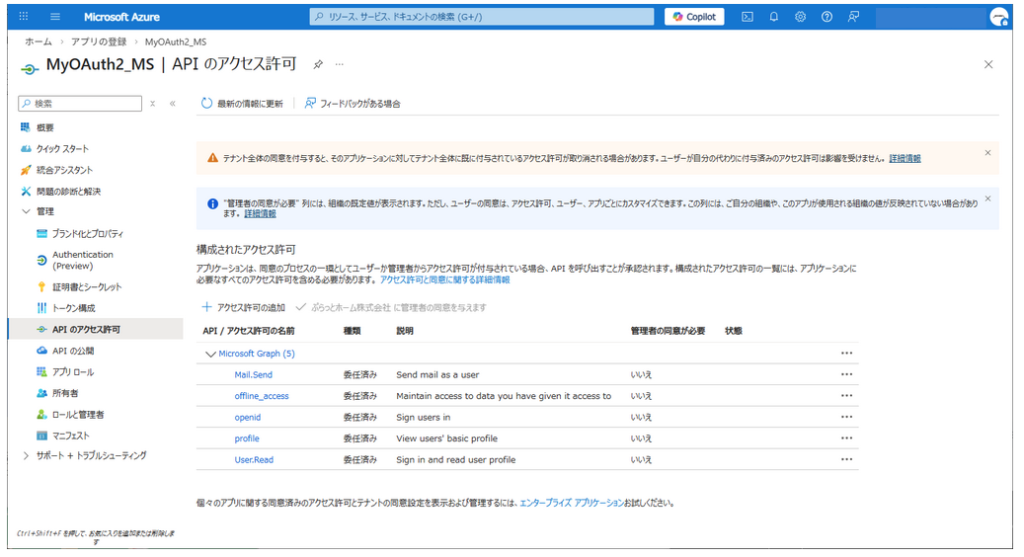Open more options for Mail.Send row
The height and width of the screenshot is (557, 1024).
(846, 375)
